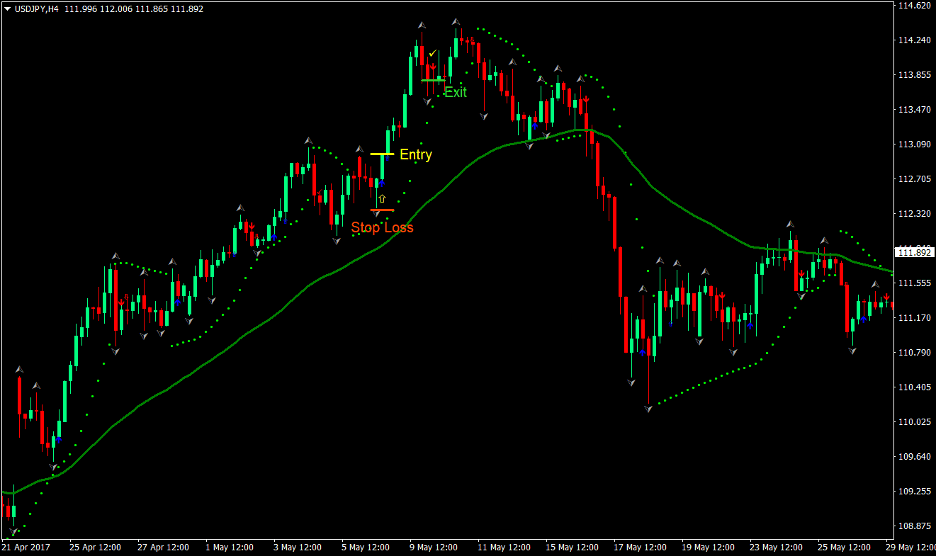This screenshot has height=556, width=936.
Task: Select the orange Stop Loss text label
Action: (x=382, y=227)
